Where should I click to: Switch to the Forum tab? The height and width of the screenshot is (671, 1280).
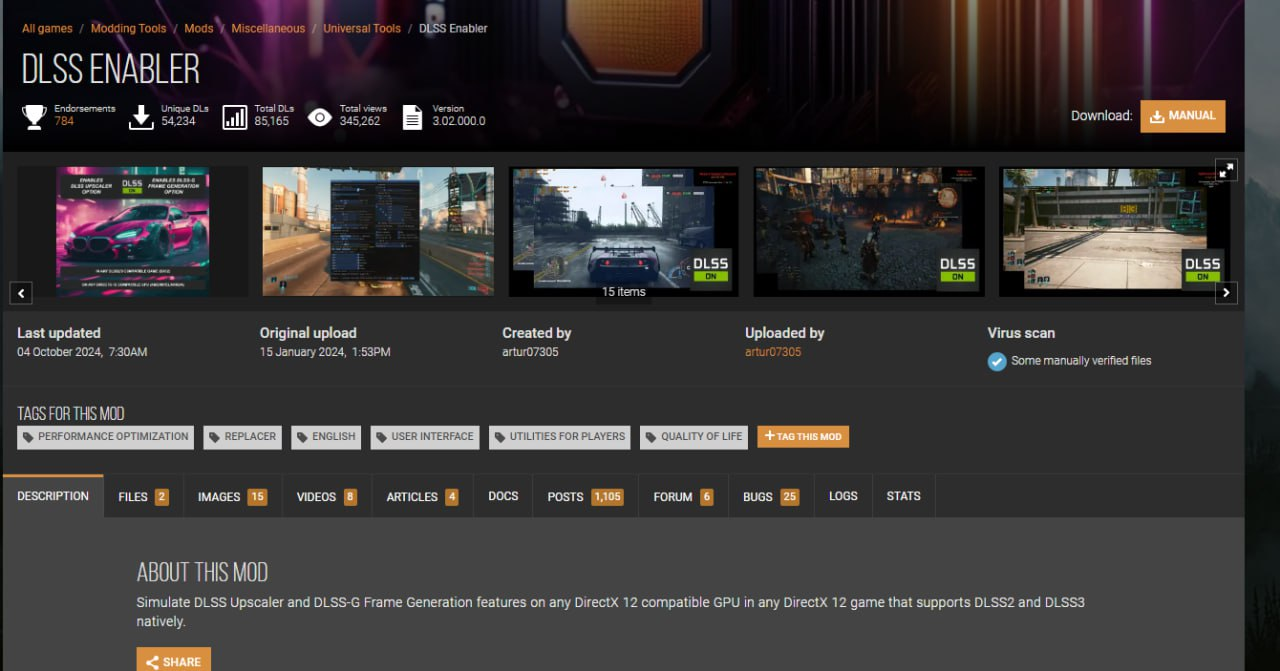(x=683, y=496)
